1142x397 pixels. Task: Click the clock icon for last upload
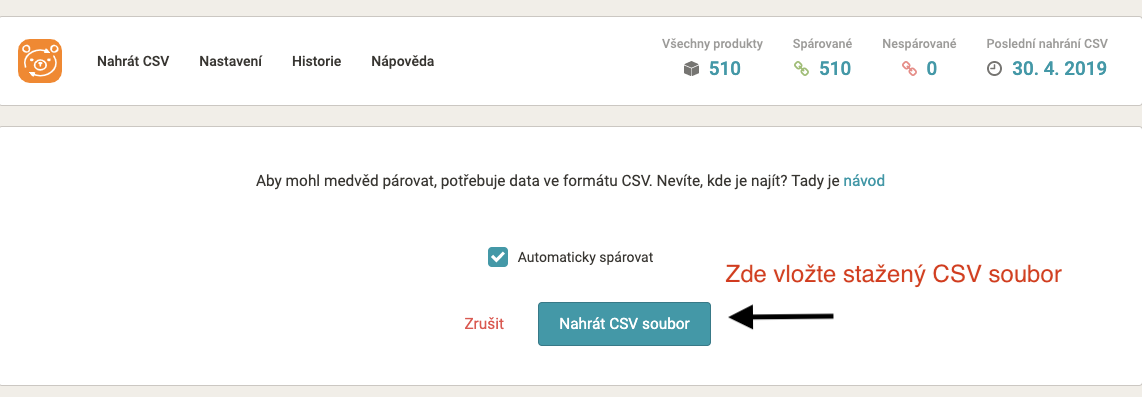click(994, 69)
